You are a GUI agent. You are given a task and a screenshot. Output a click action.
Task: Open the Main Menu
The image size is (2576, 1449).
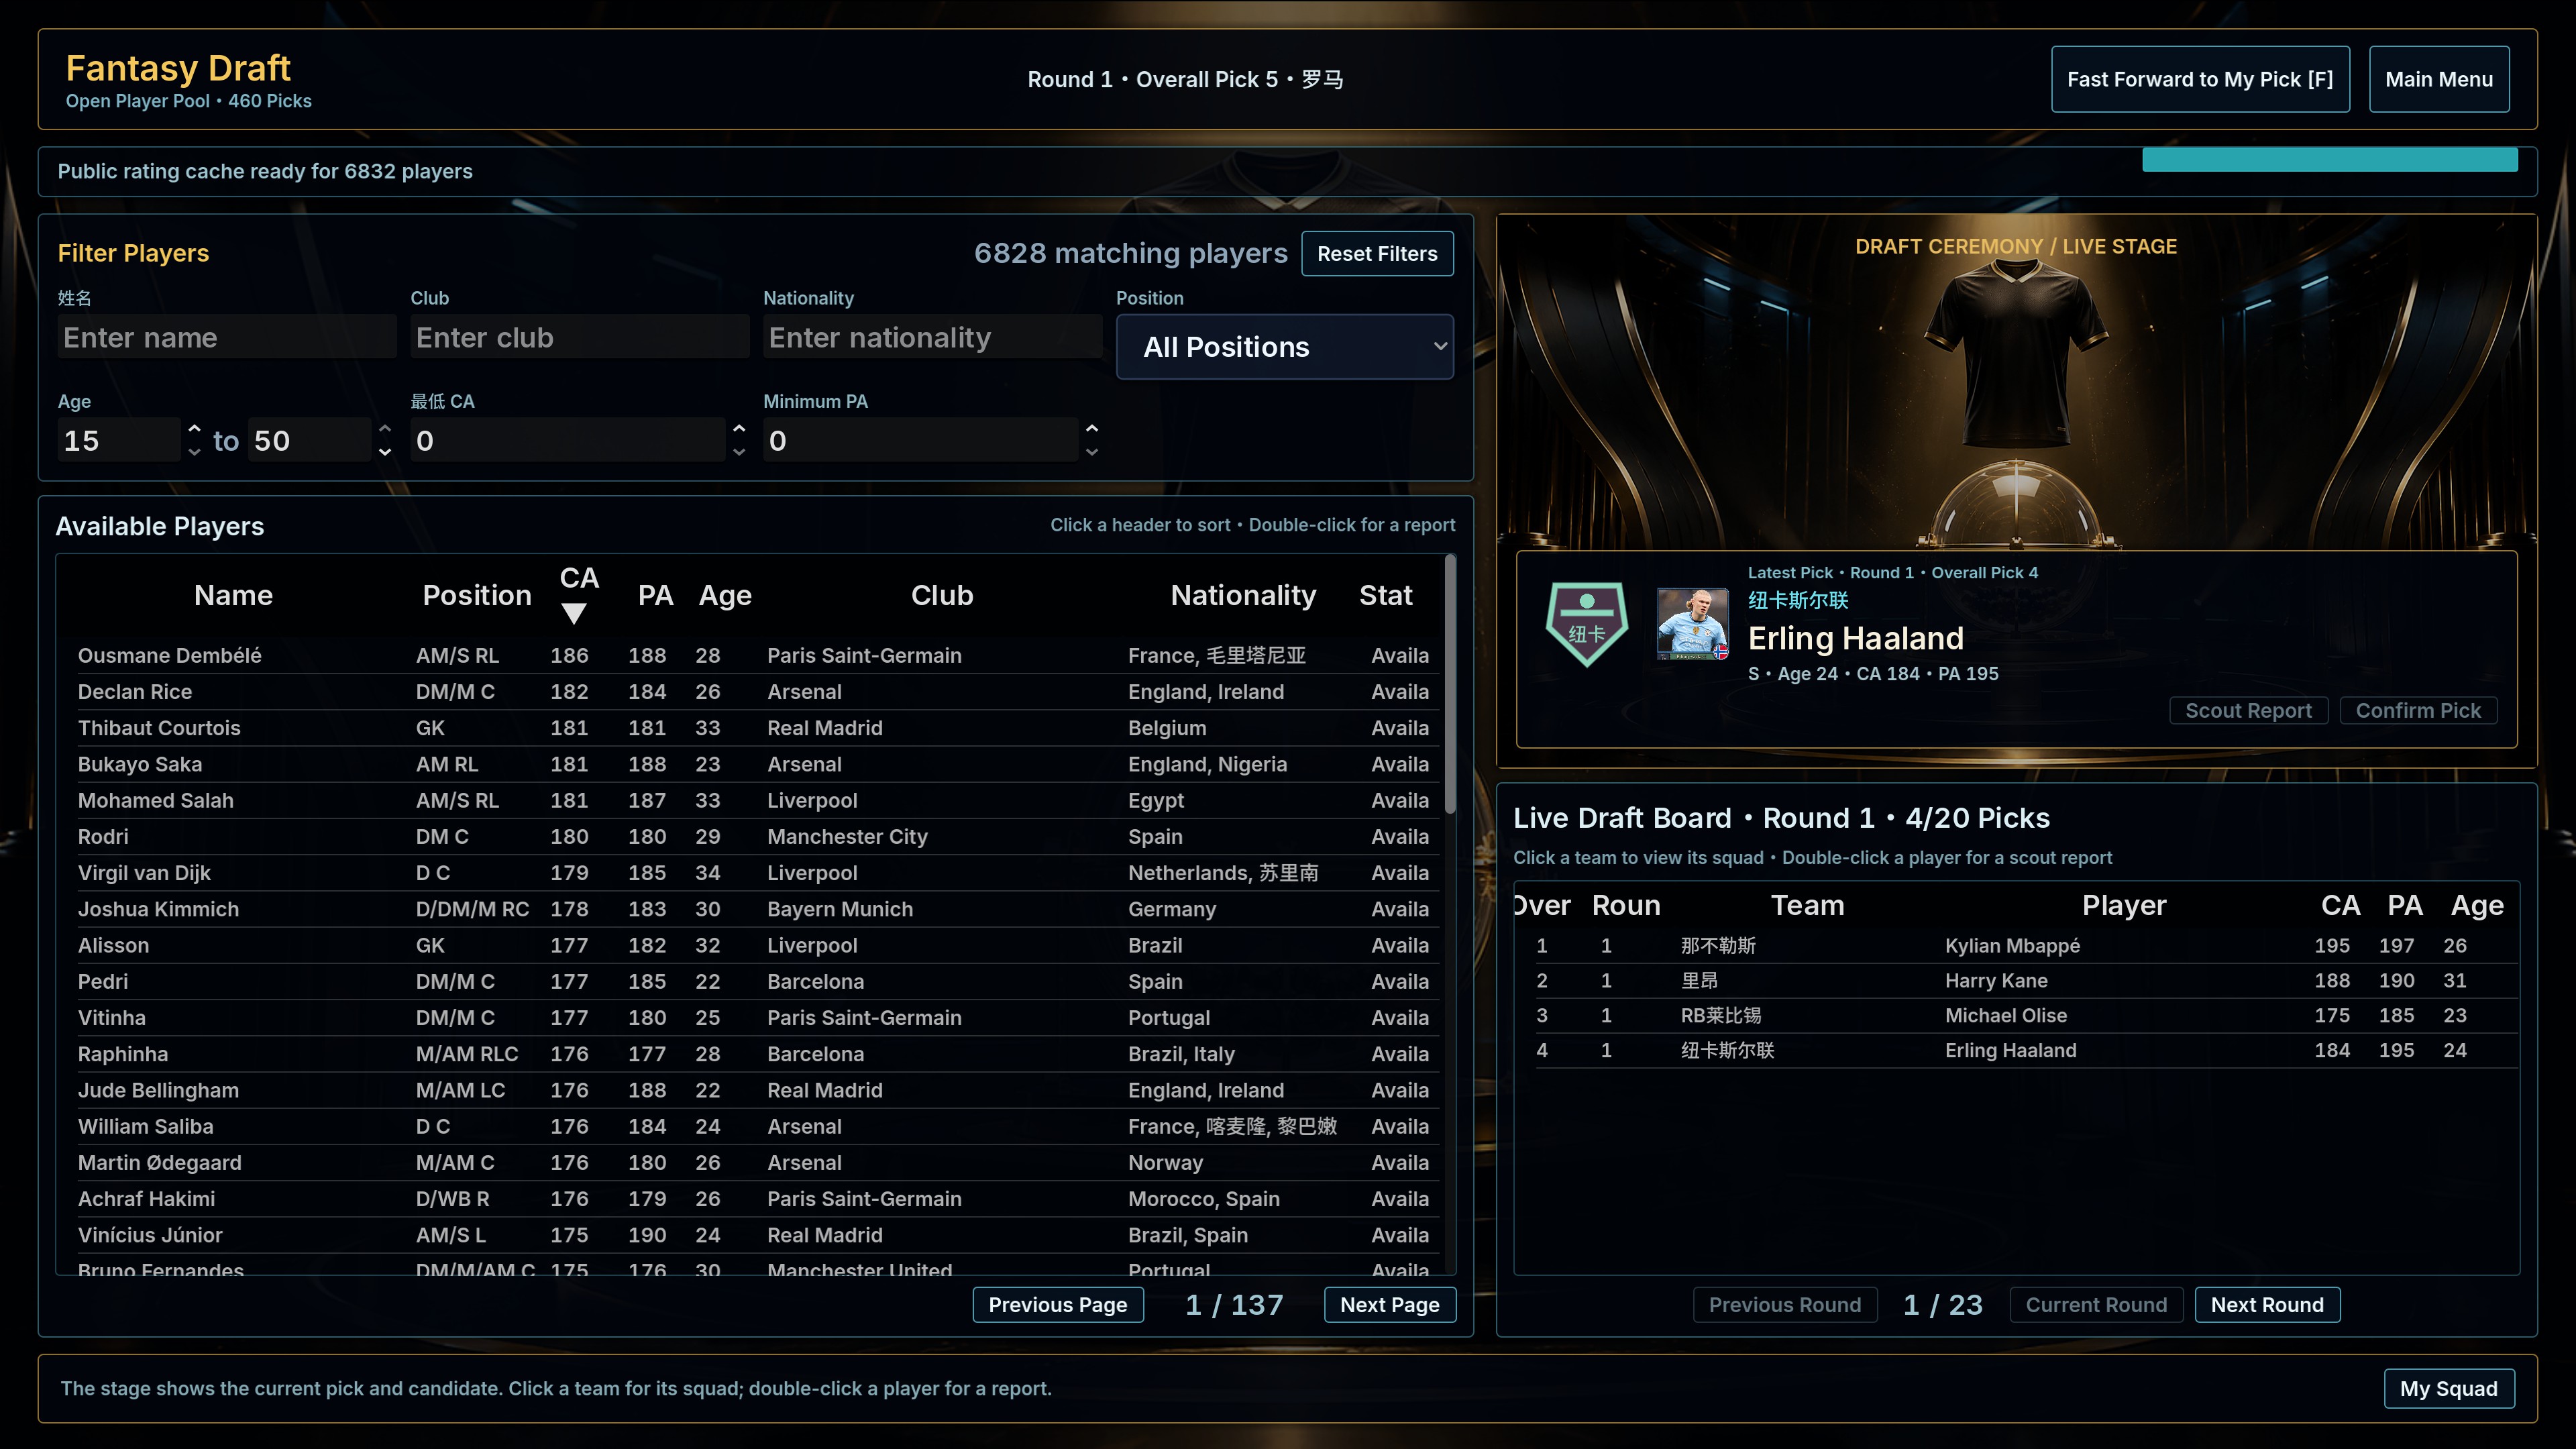2439,79
